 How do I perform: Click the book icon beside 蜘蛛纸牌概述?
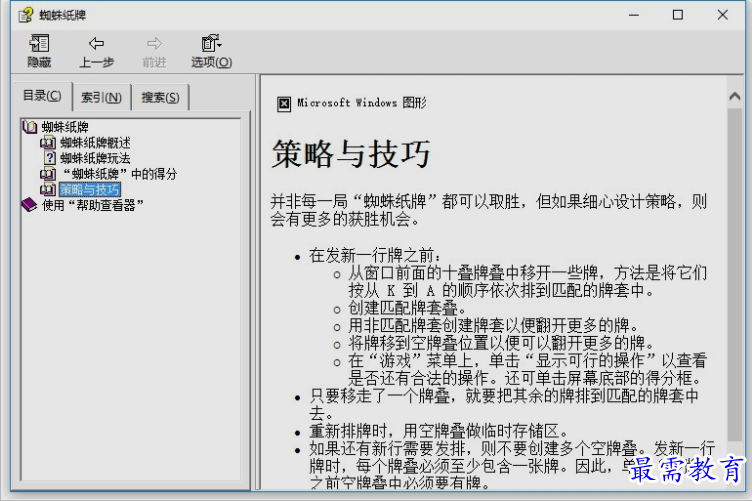click(x=48, y=143)
